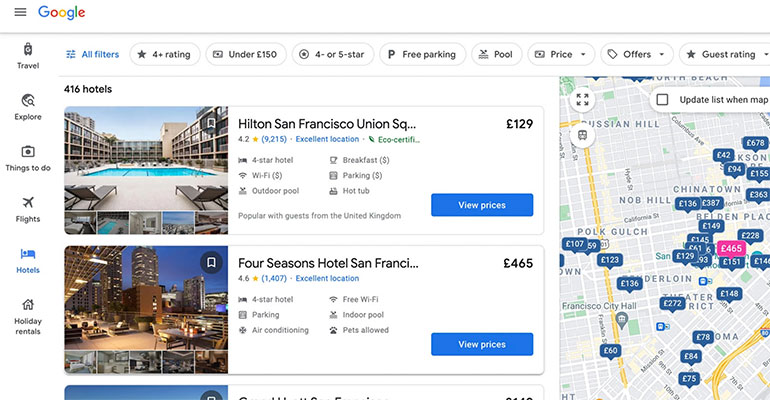Viewport: 770px width, 400px height.
Task: Click Hilton's Excellent location link
Action: [x=327, y=139]
